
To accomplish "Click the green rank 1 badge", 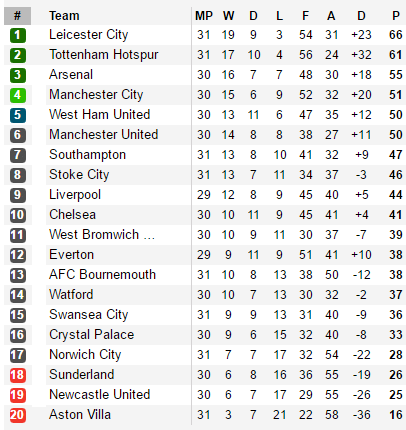I will pyautogui.click(x=18, y=35).
